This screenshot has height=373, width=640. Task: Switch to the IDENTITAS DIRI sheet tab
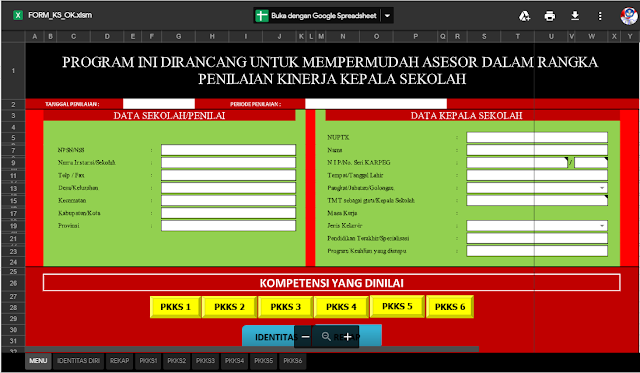click(x=78, y=361)
